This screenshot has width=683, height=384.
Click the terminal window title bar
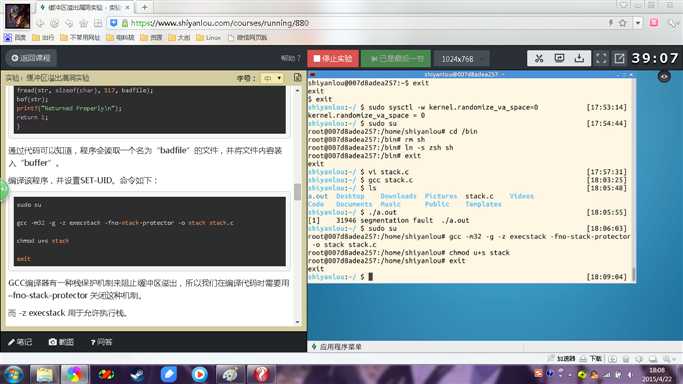[x=470, y=74]
